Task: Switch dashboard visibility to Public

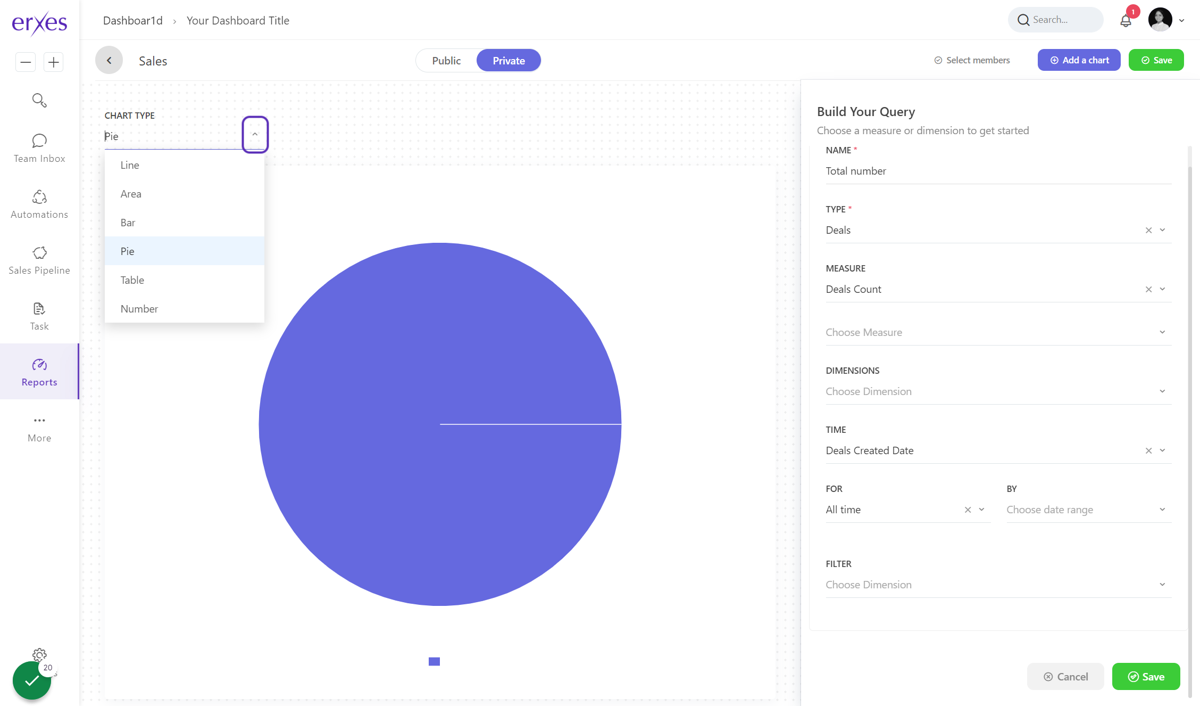Action: click(446, 60)
